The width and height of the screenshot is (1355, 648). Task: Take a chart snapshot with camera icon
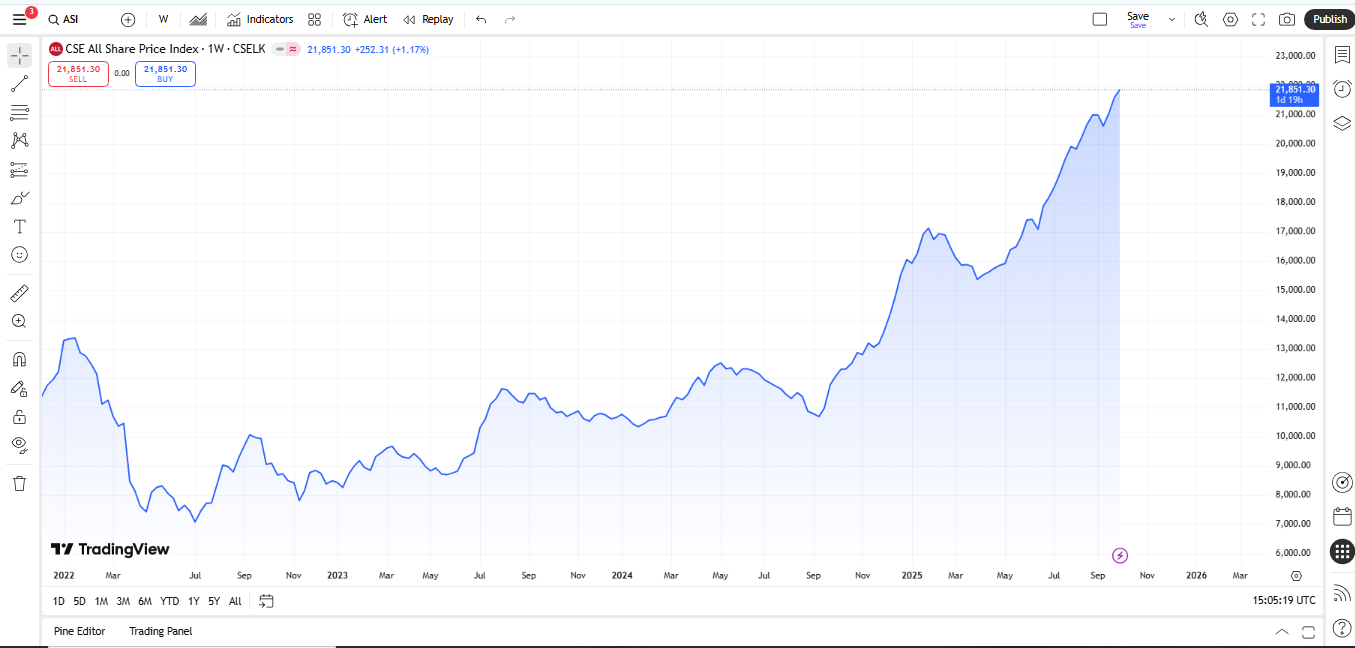click(x=1287, y=19)
